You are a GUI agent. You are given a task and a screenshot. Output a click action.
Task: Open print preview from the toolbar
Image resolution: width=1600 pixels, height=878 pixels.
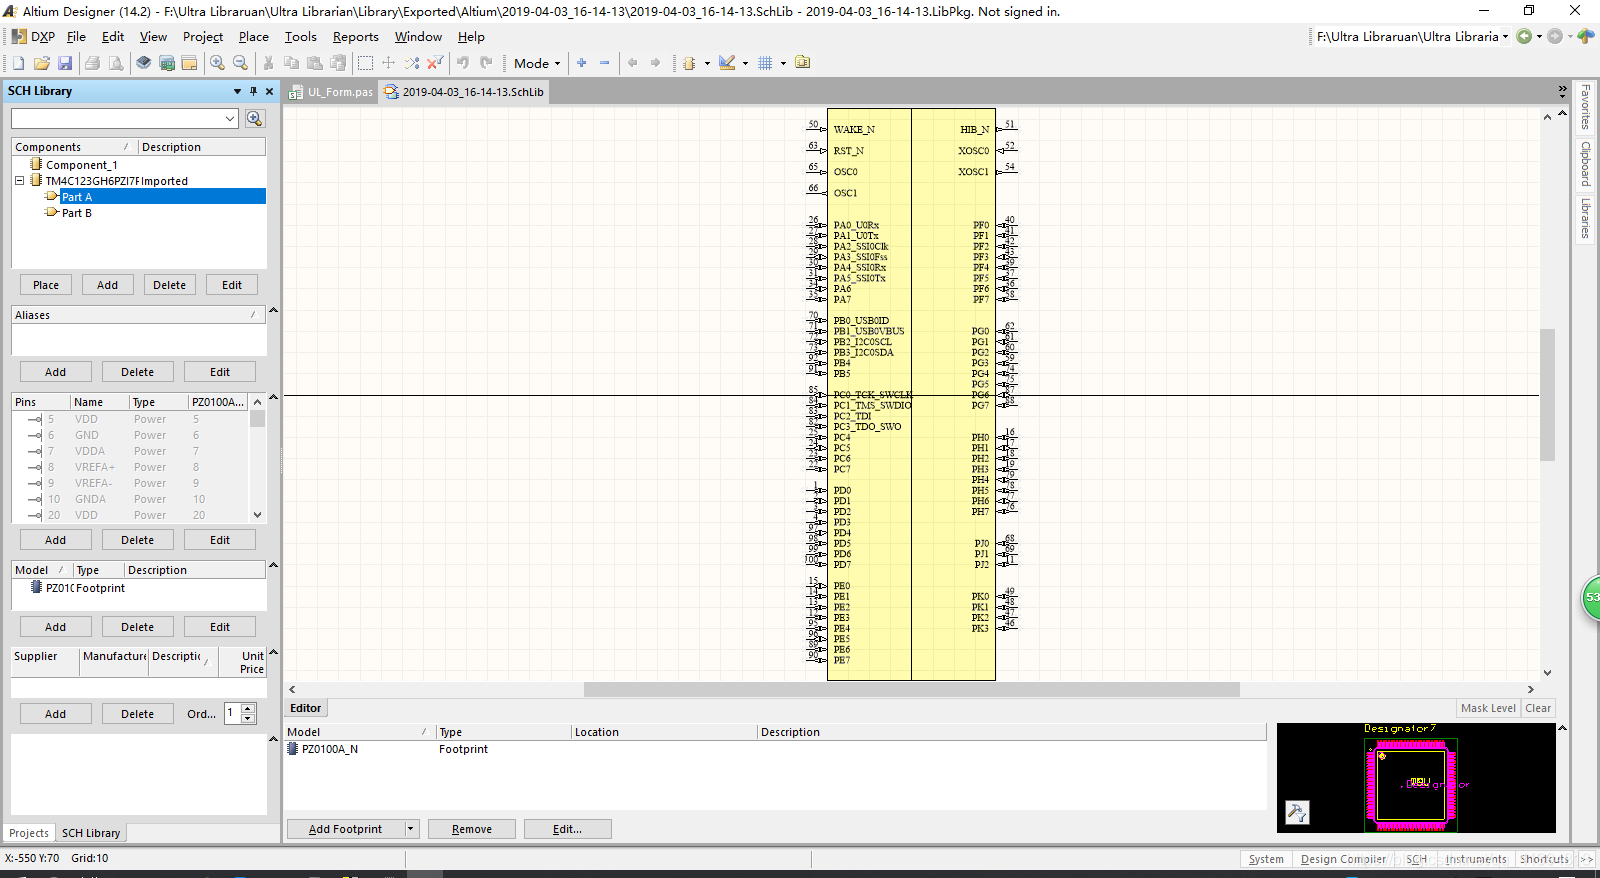coord(116,63)
